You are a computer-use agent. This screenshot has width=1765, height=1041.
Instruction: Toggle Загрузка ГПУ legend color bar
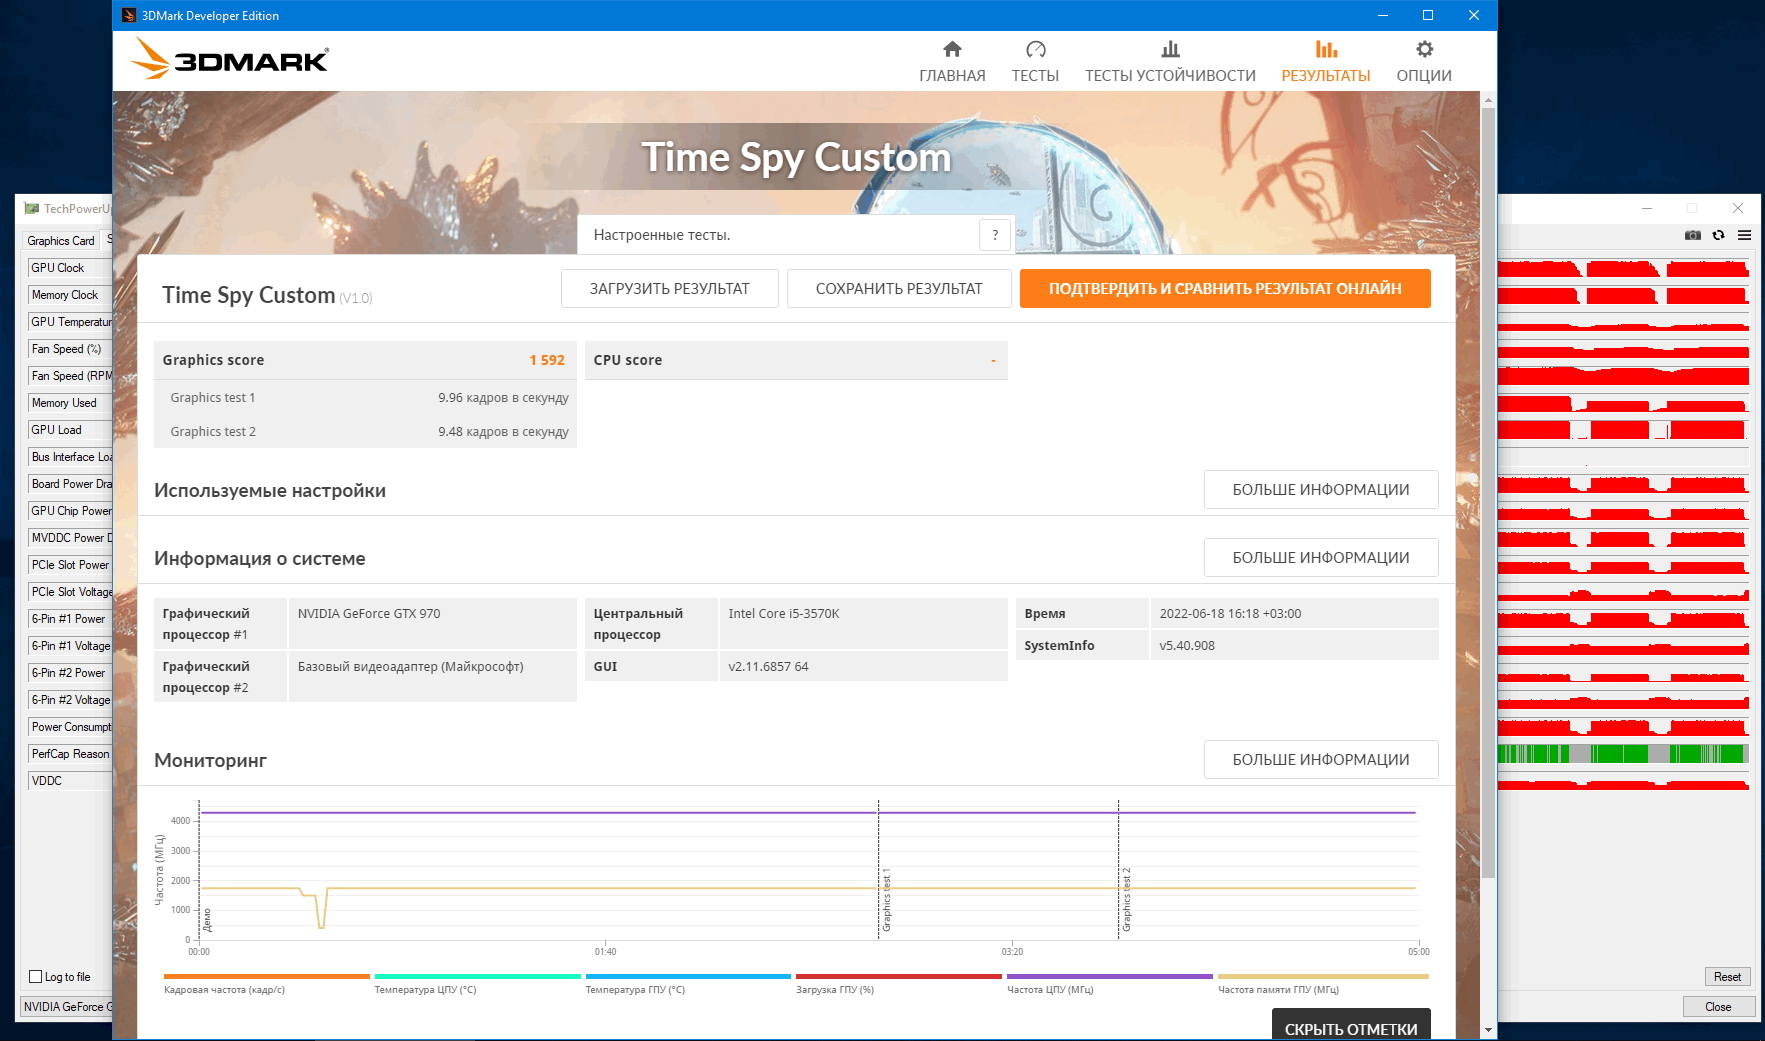click(899, 976)
